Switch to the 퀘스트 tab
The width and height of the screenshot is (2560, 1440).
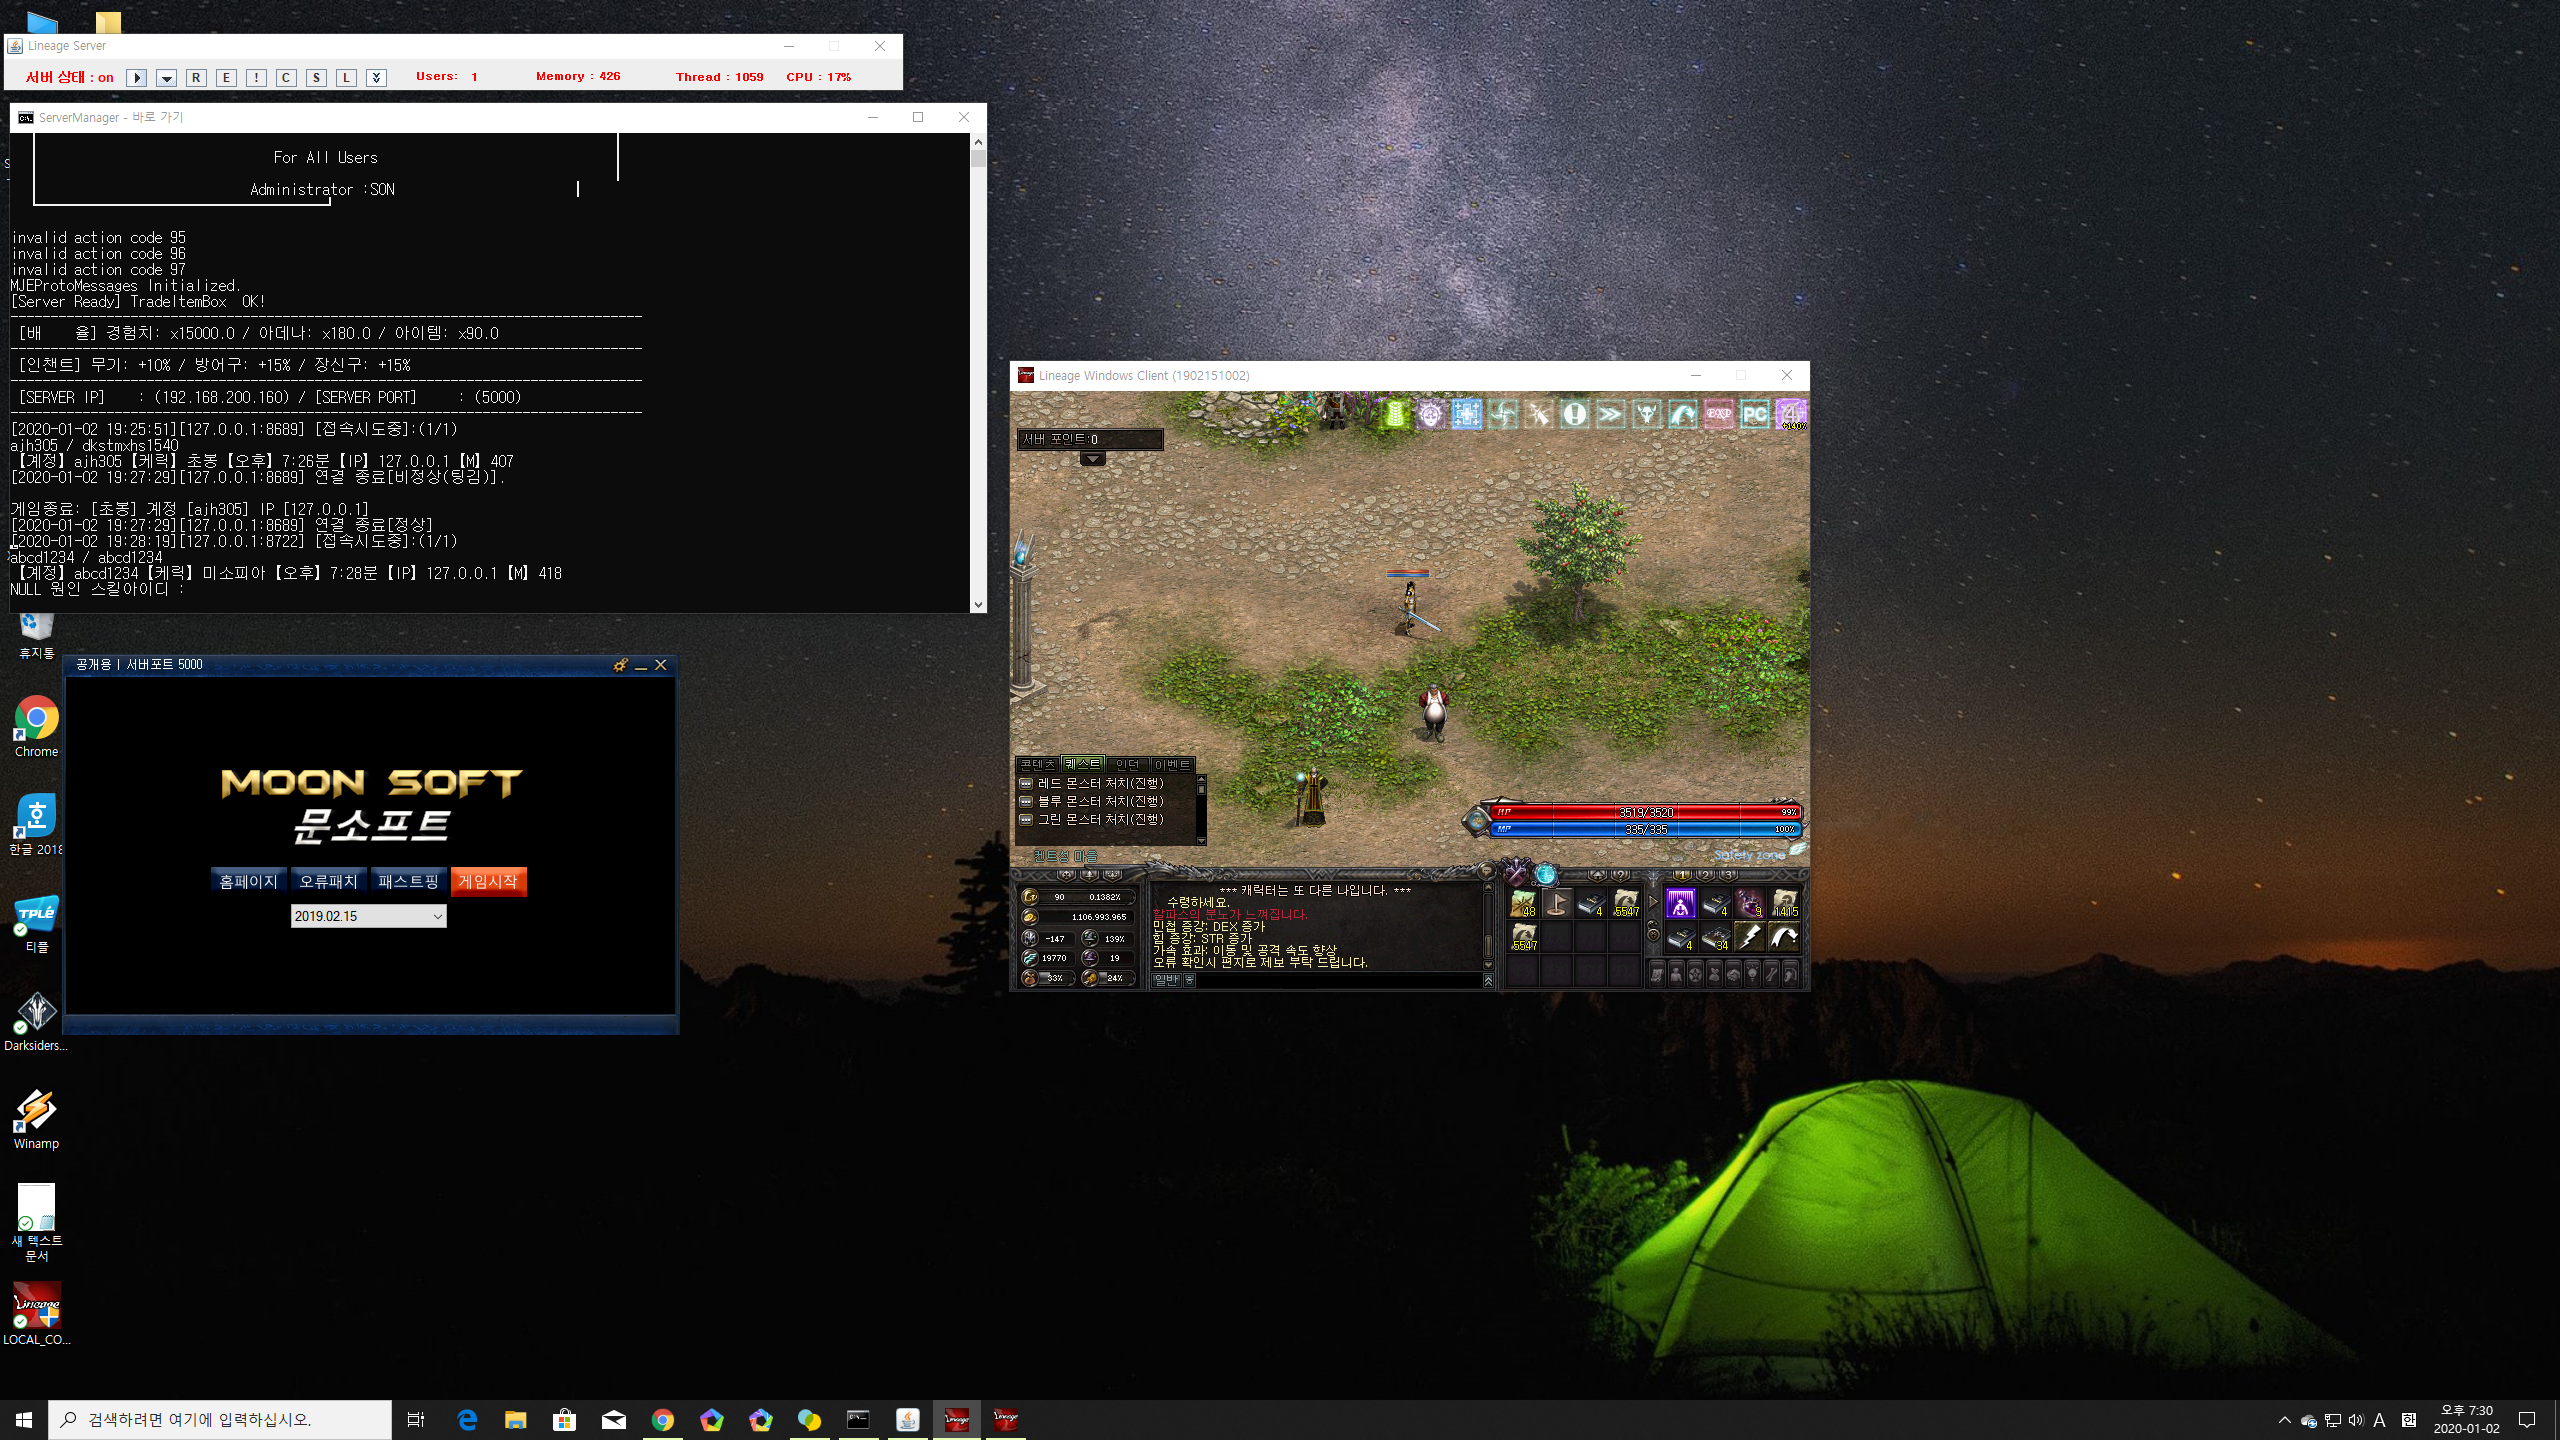1082,763
